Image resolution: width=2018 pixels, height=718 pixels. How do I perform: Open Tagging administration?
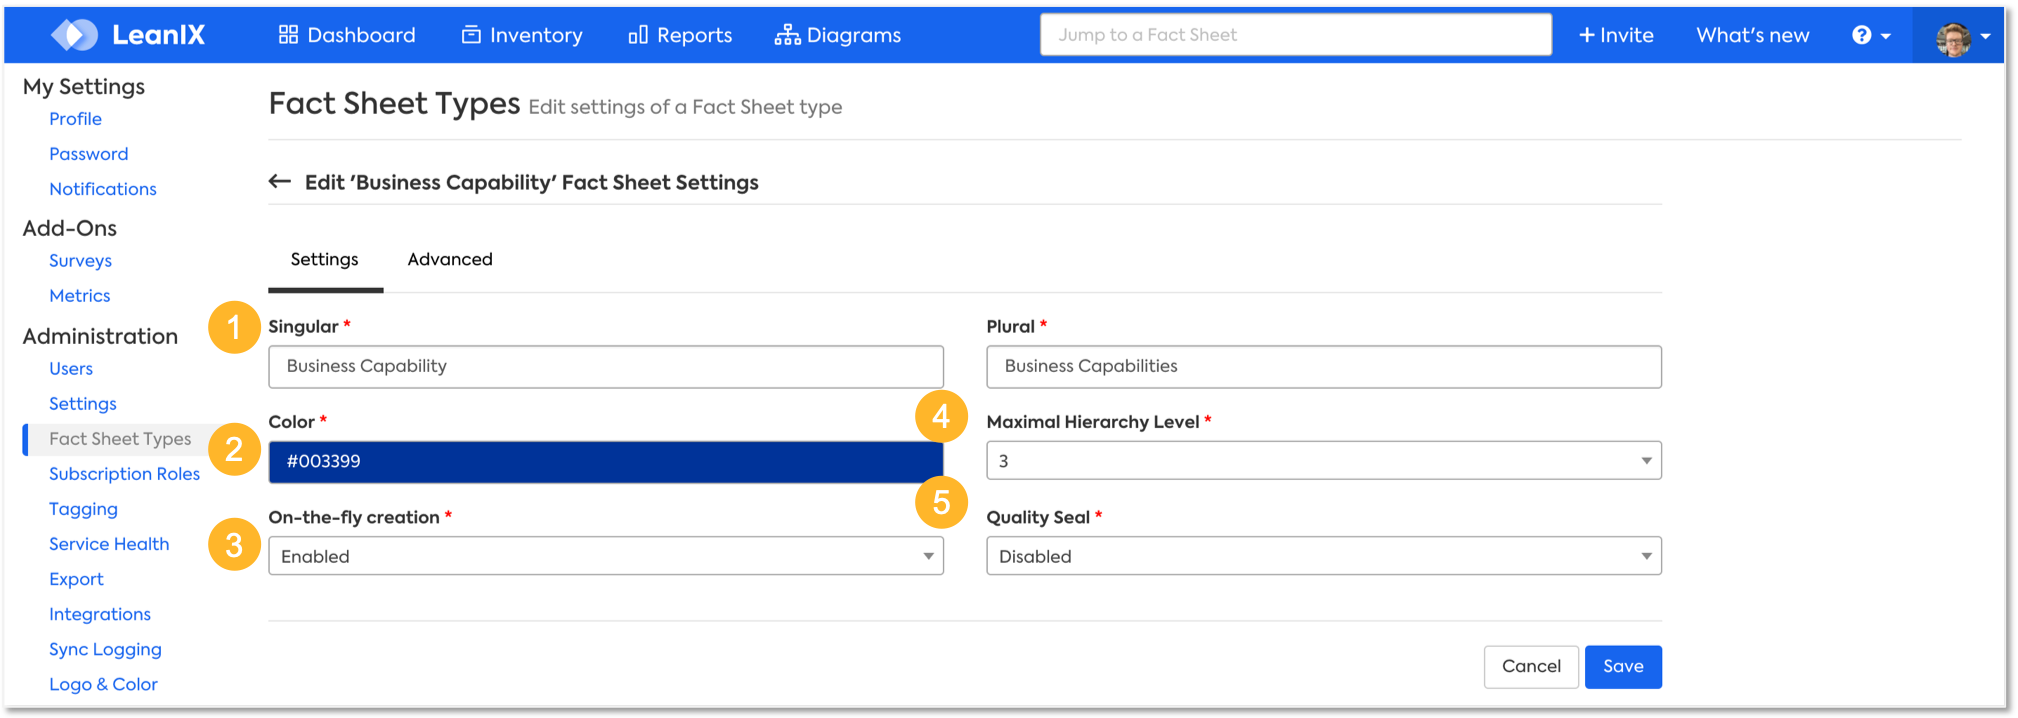point(83,509)
